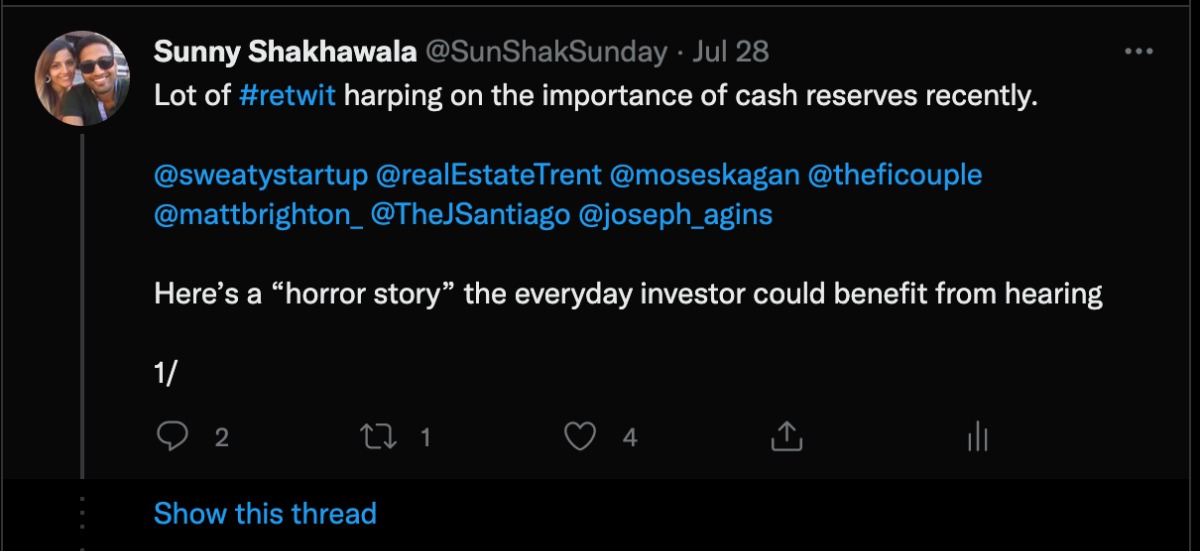Image resolution: width=1200 pixels, height=551 pixels.
Task: Click the @SunShakSunday handle
Action: pyautogui.click(x=547, y=52)
